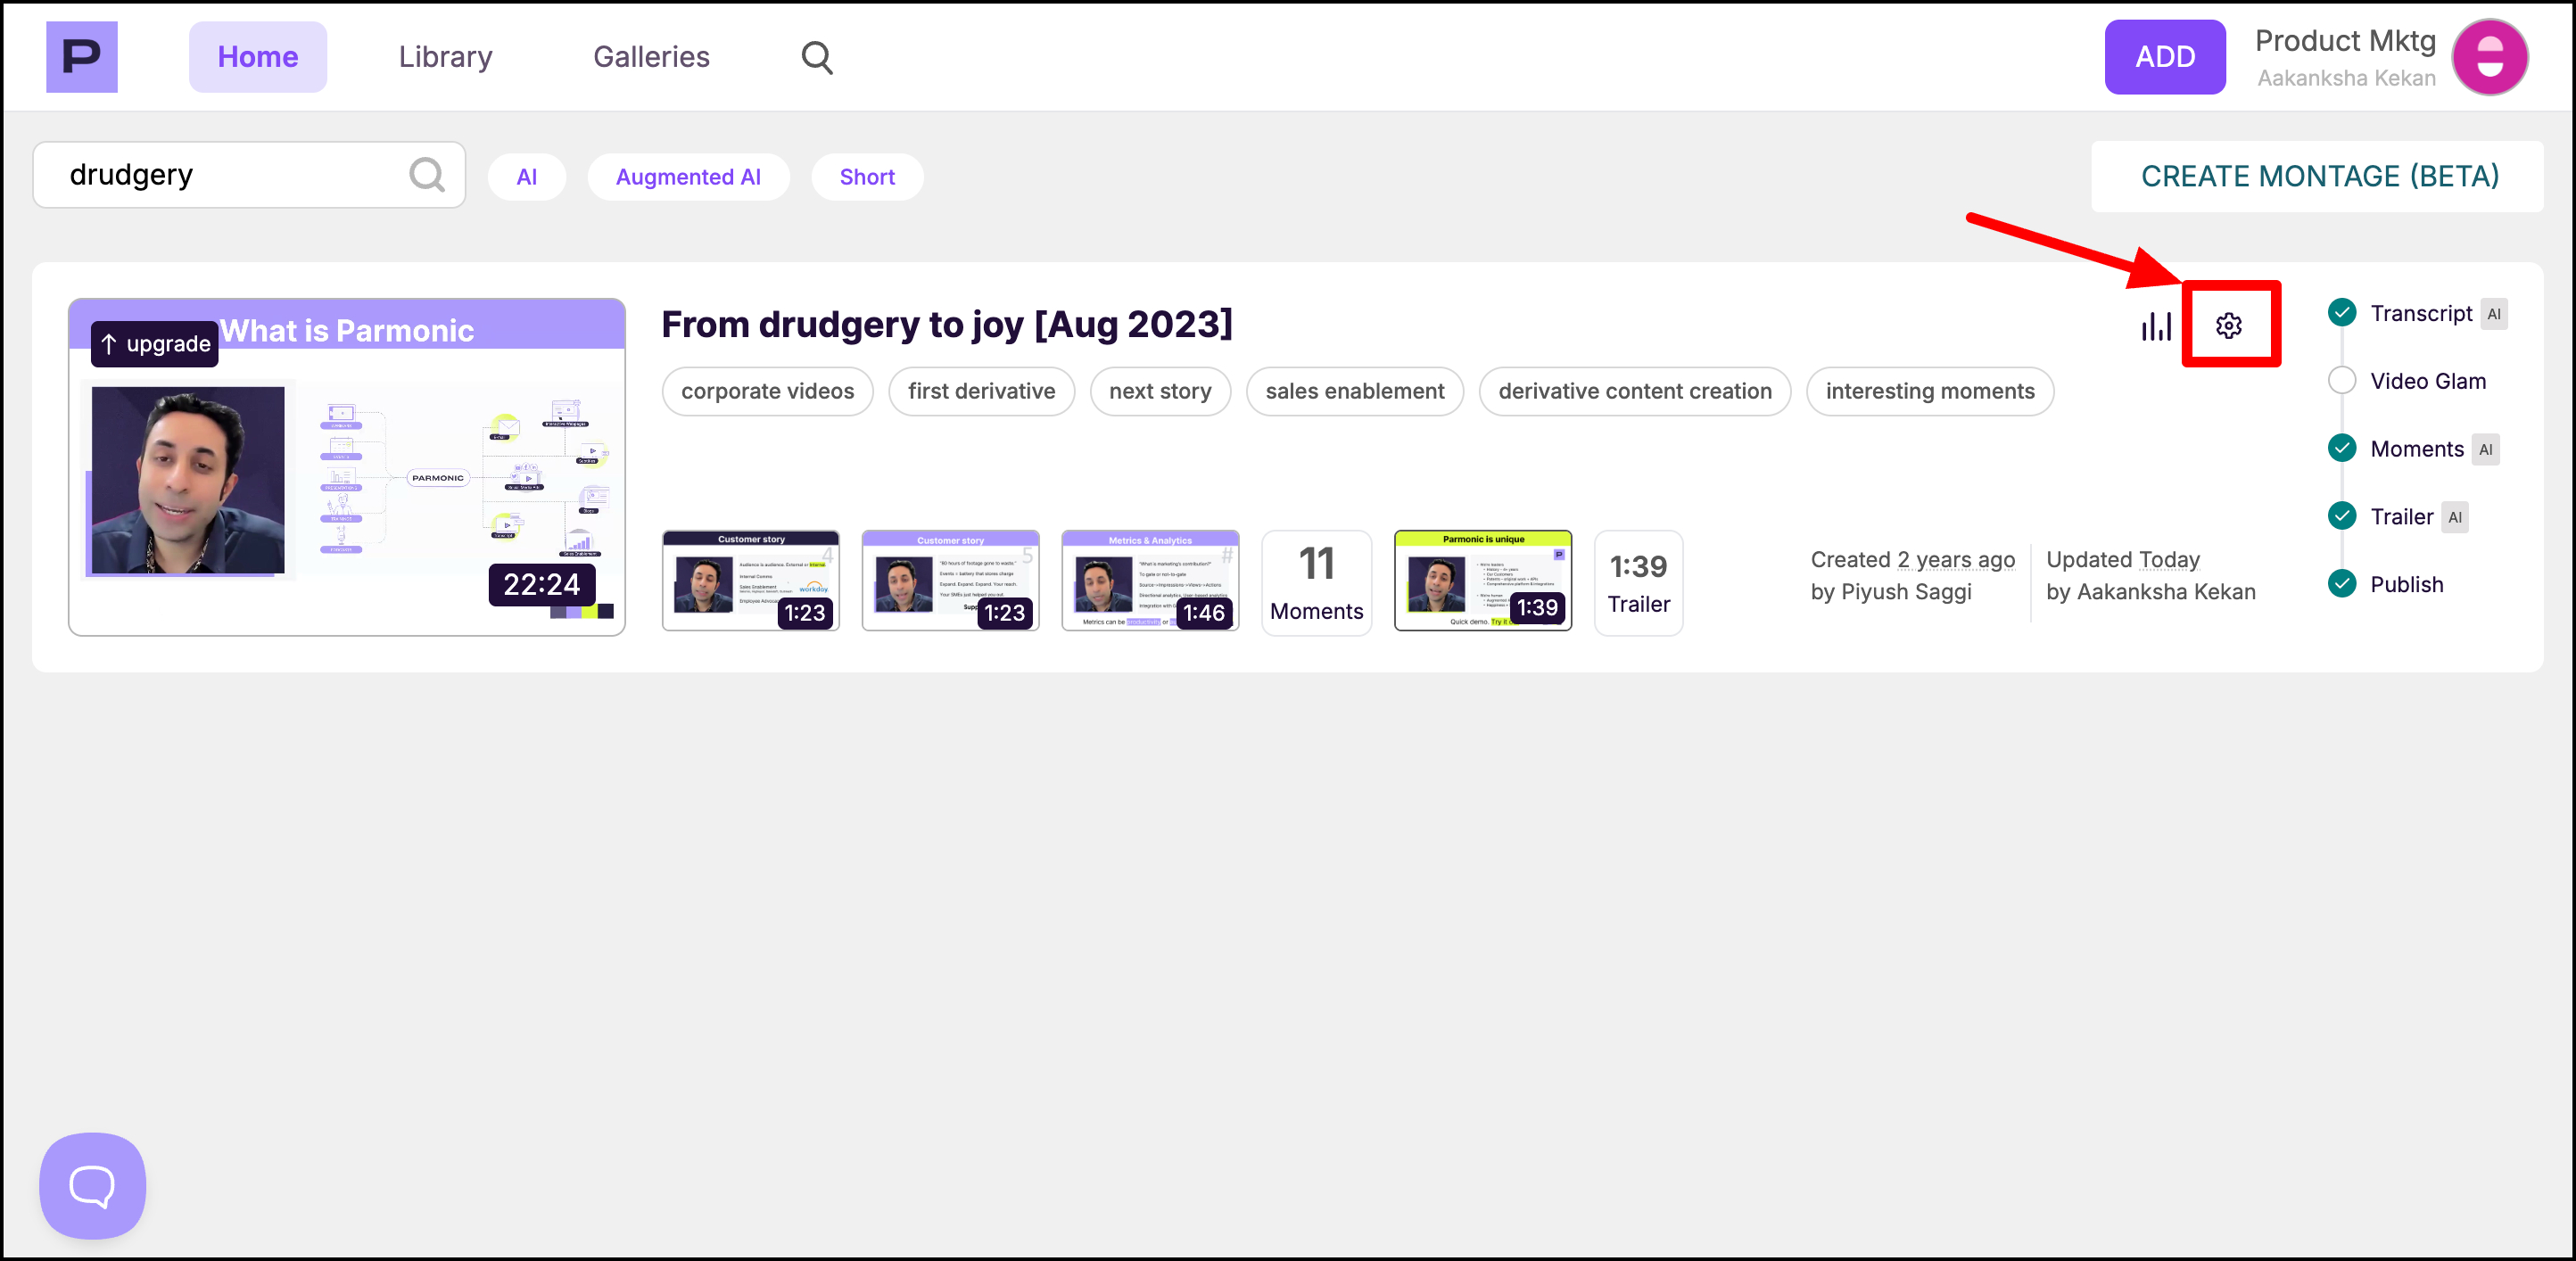Click the Publish step checkmark
Image resolution: width=2576 pixels, height=1261 pixels.
[x=2342, y=584]
